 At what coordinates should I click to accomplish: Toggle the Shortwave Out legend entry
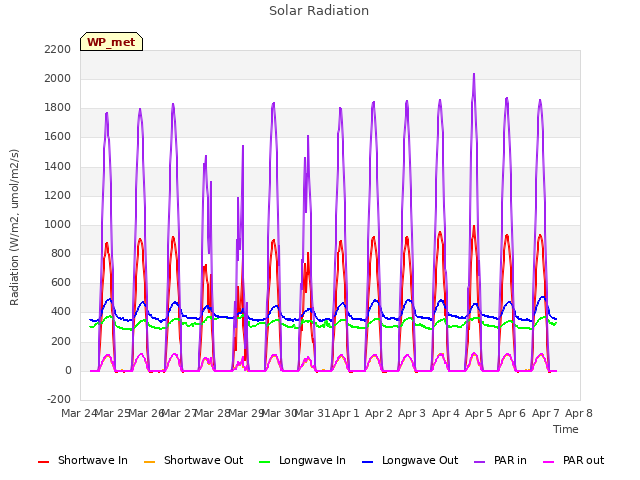[x=193, y=460]
